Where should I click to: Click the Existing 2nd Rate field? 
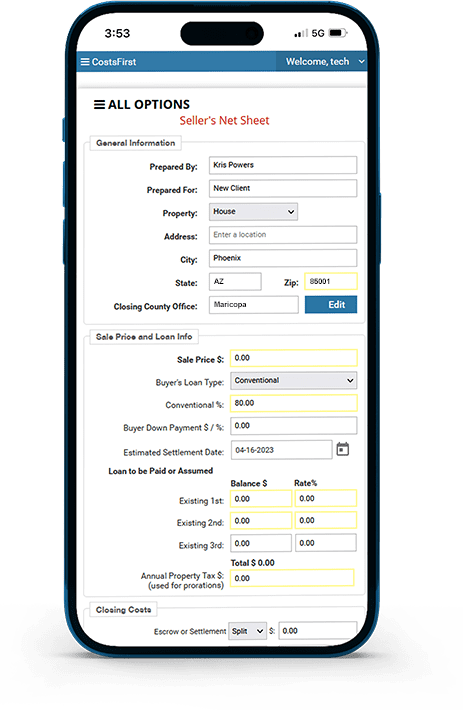click(x=326, y=520)
